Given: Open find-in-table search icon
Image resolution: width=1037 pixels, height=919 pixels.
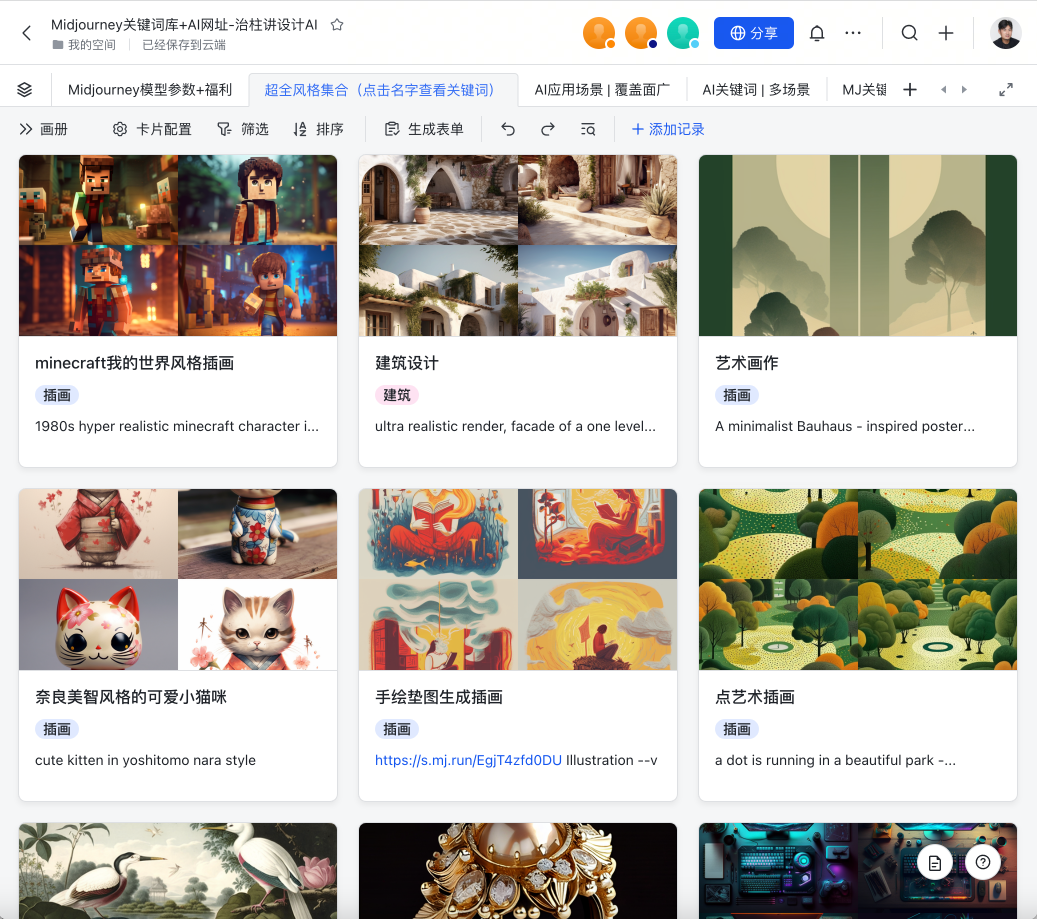Looking at the screenshot, I should coord(588,129).
